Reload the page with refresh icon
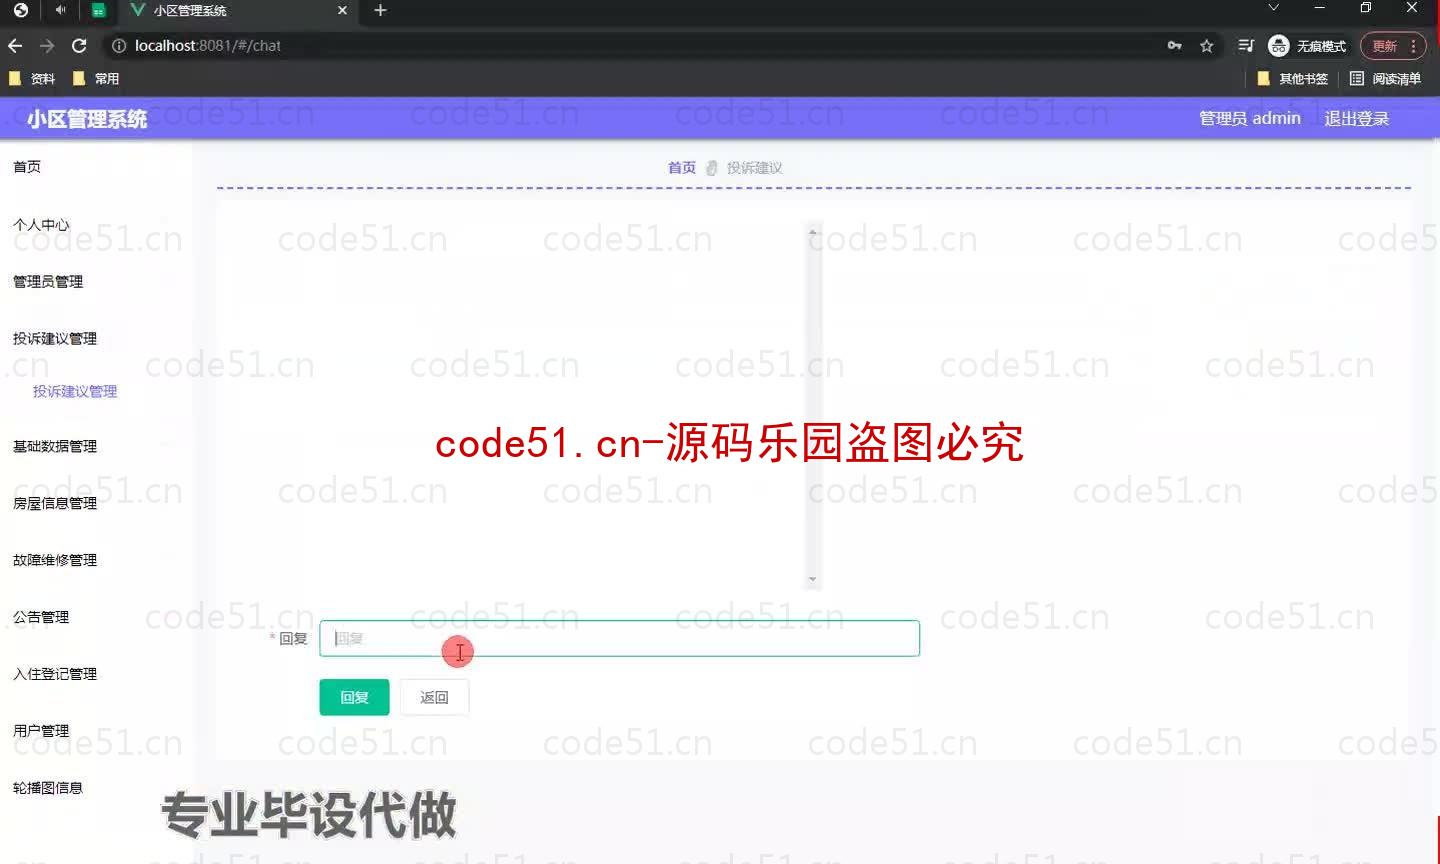 (79, 46)
